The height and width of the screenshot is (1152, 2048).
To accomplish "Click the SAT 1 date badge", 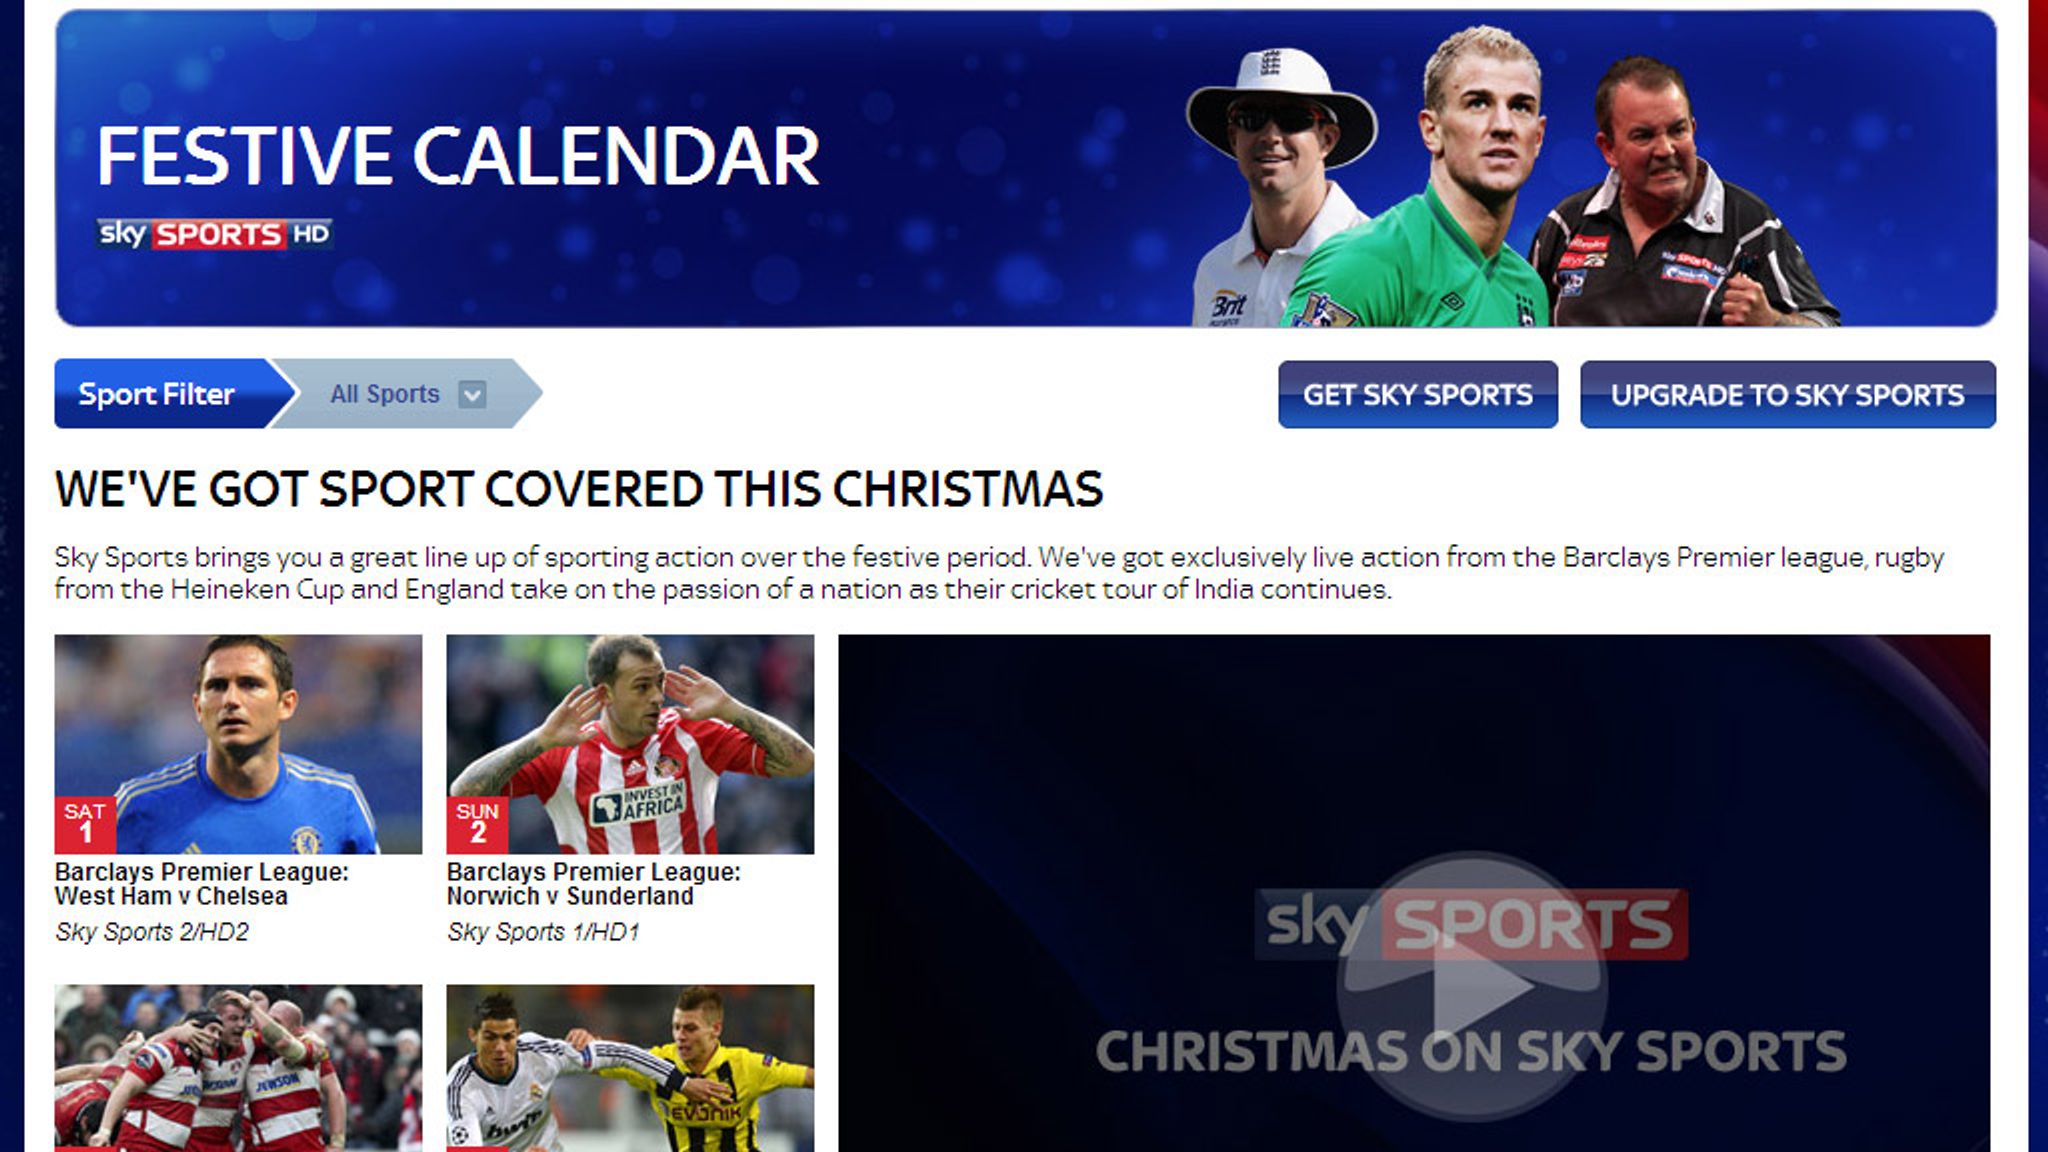I will click(x=85, y=825).
